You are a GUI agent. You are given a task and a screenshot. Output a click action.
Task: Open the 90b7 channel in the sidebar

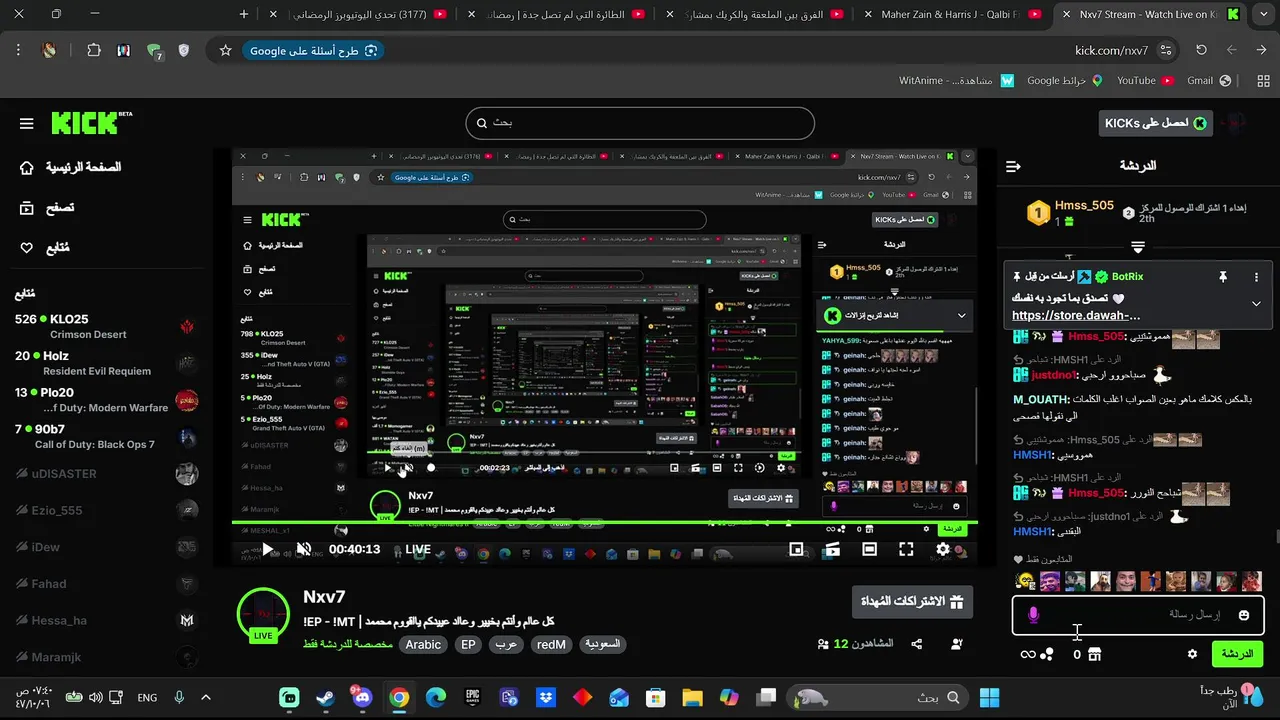(105, 437)
